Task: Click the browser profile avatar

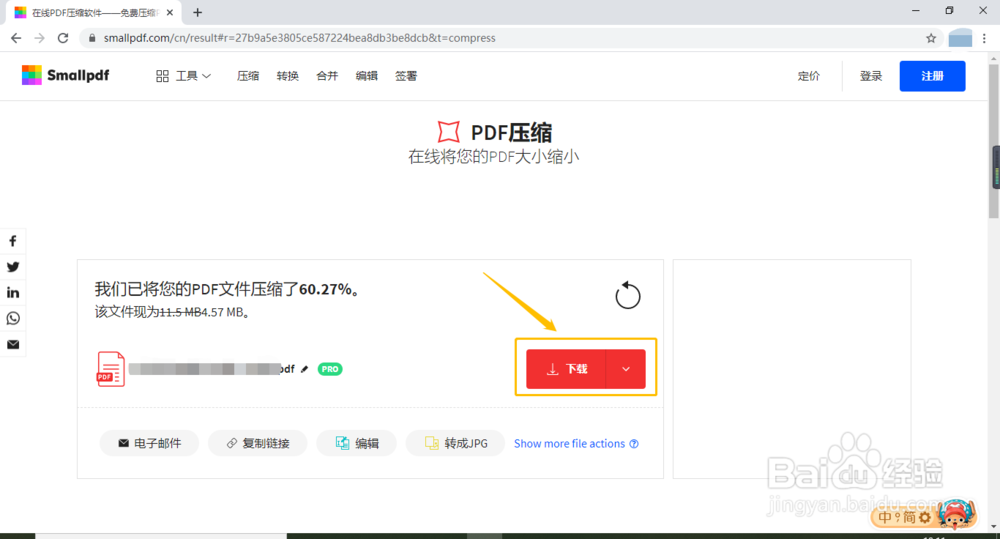Action: 960,38
